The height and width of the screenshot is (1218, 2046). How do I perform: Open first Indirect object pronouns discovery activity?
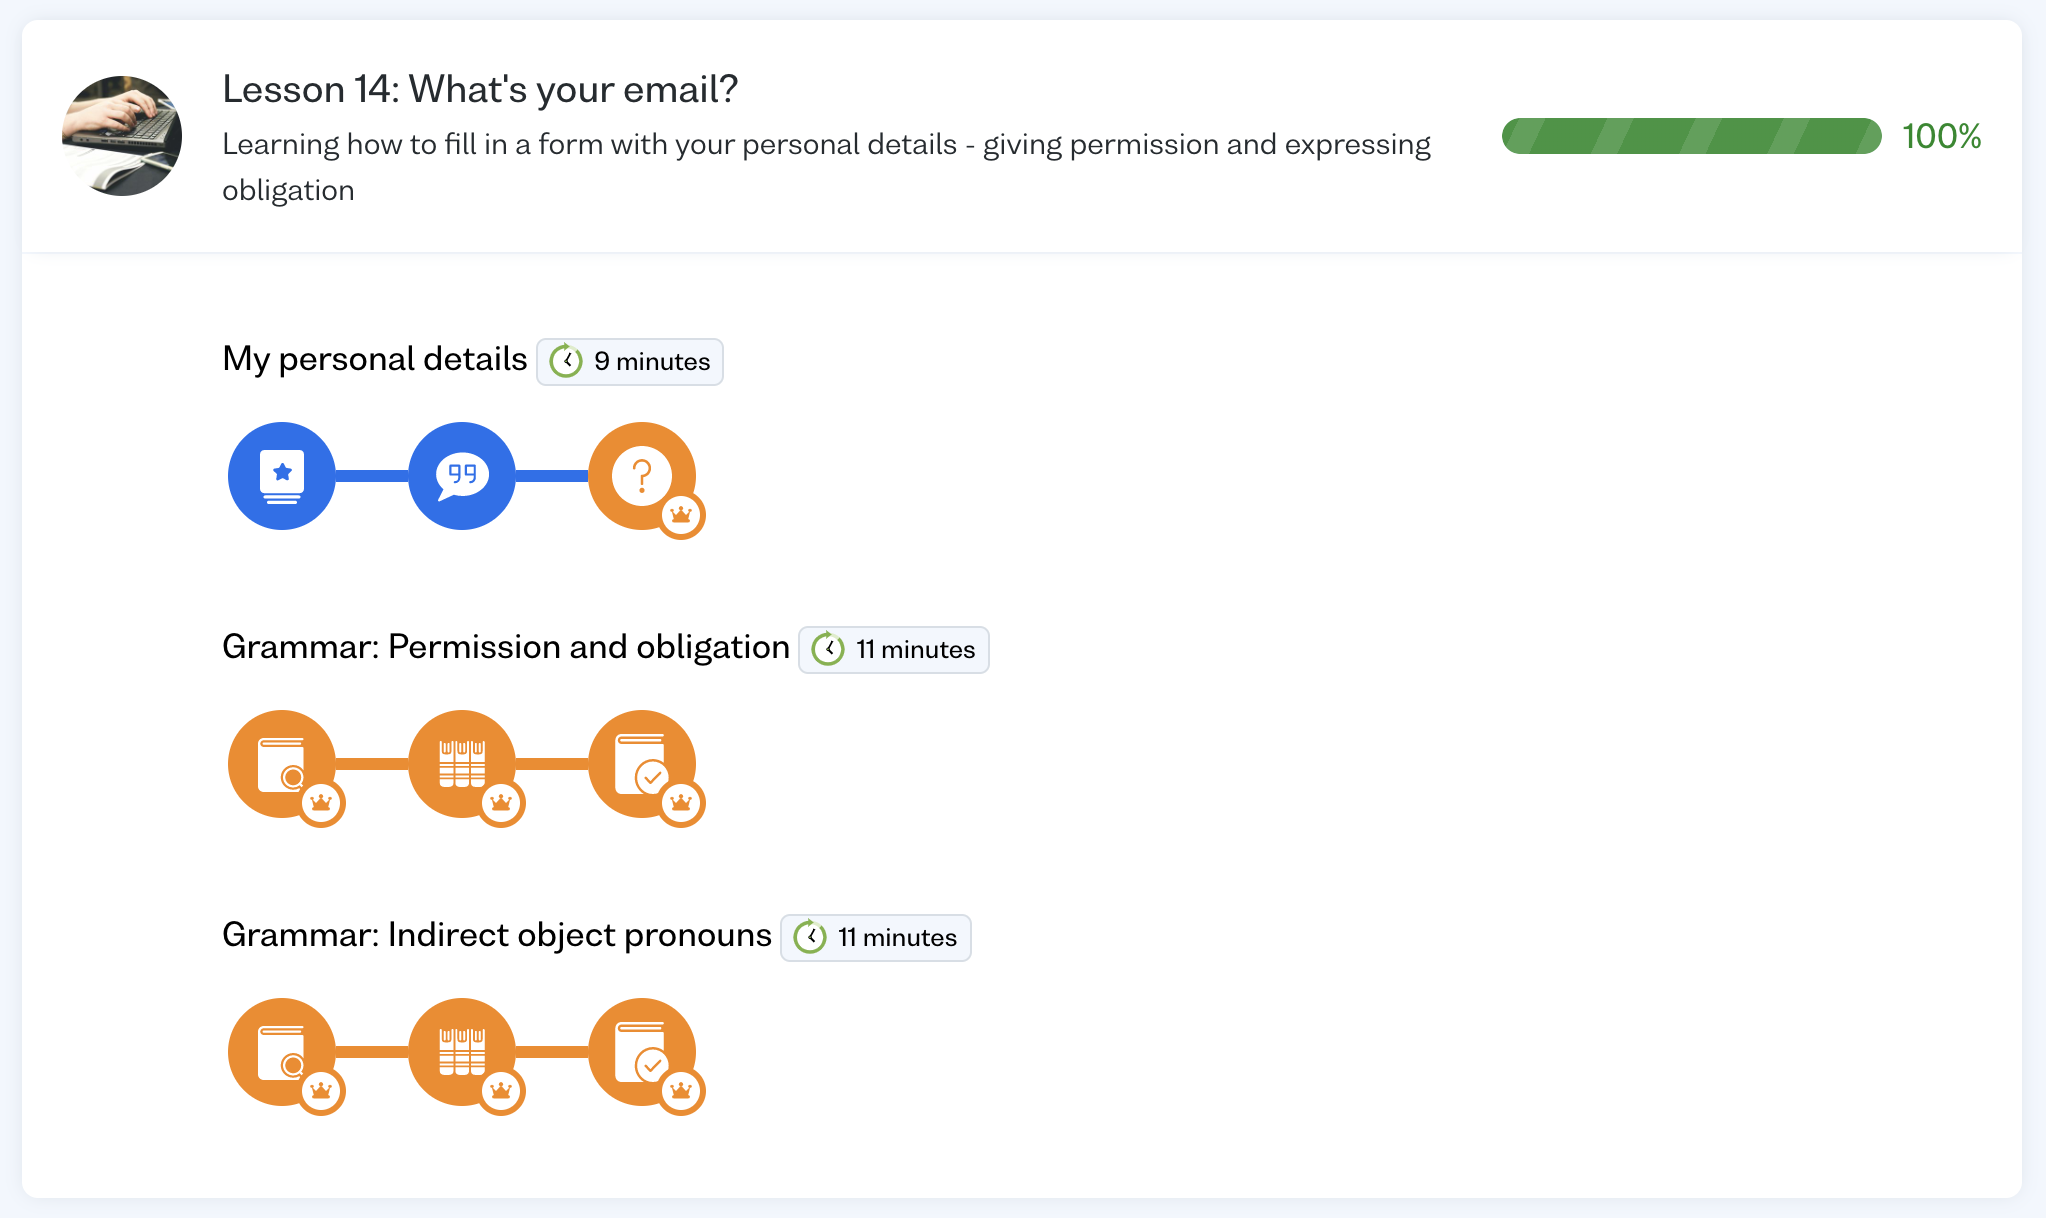point(282,1052)
